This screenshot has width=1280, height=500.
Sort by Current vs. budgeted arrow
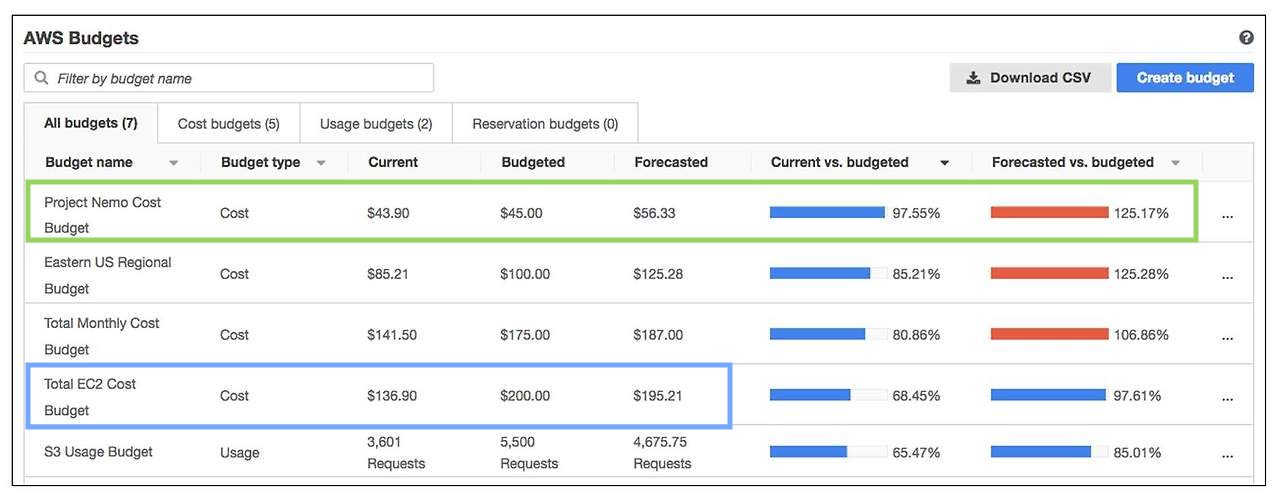coord(945,163)
